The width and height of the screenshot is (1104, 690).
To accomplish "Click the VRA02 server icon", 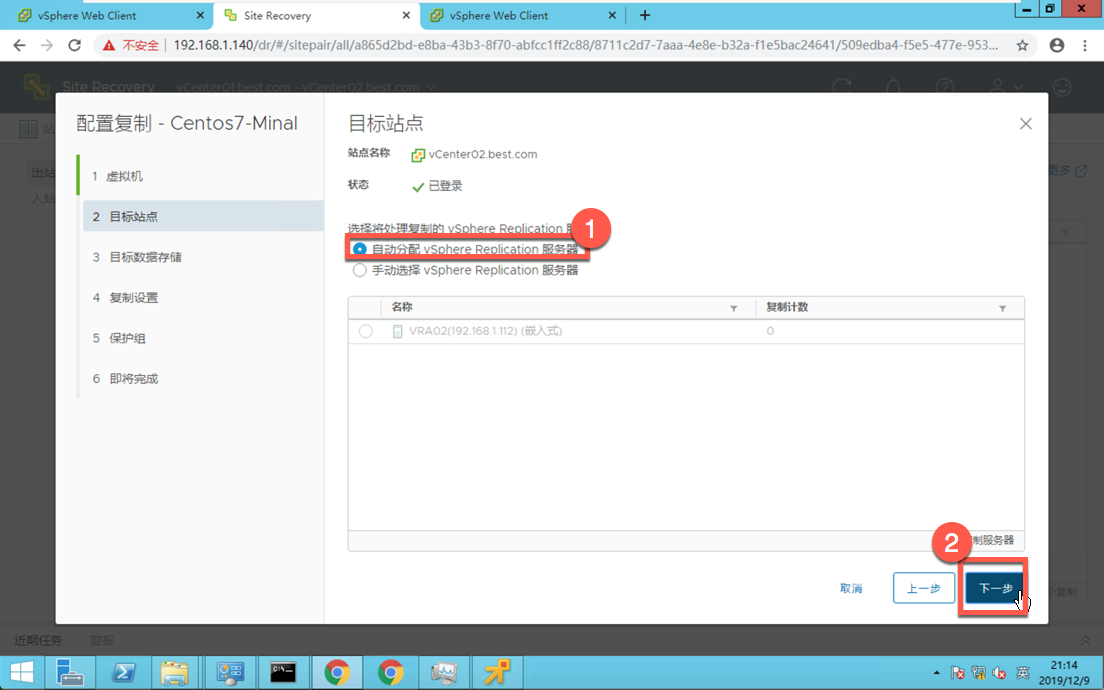I will pyautogui.click(x=397, y=331).
